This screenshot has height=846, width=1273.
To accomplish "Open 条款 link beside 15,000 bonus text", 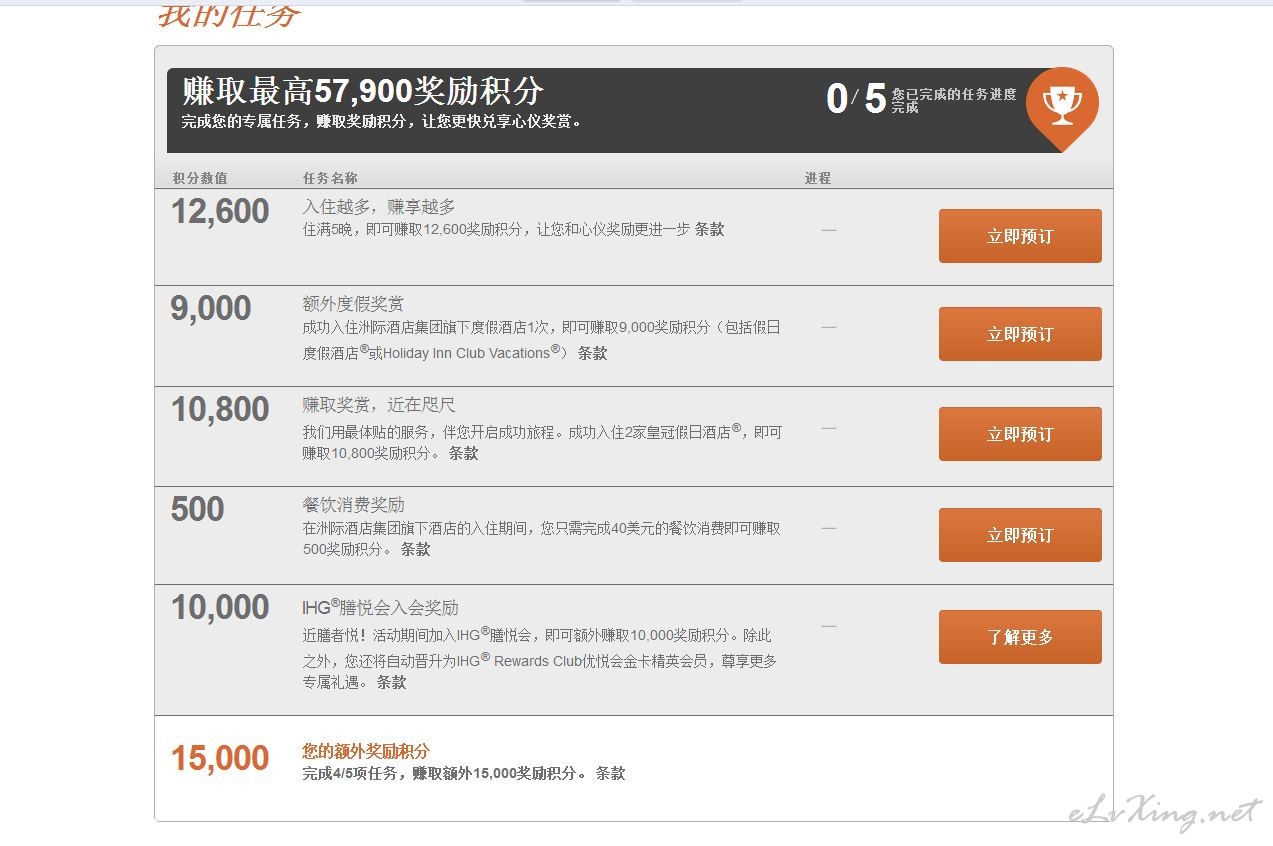I will pyautogui.click(x=610, y=773).
